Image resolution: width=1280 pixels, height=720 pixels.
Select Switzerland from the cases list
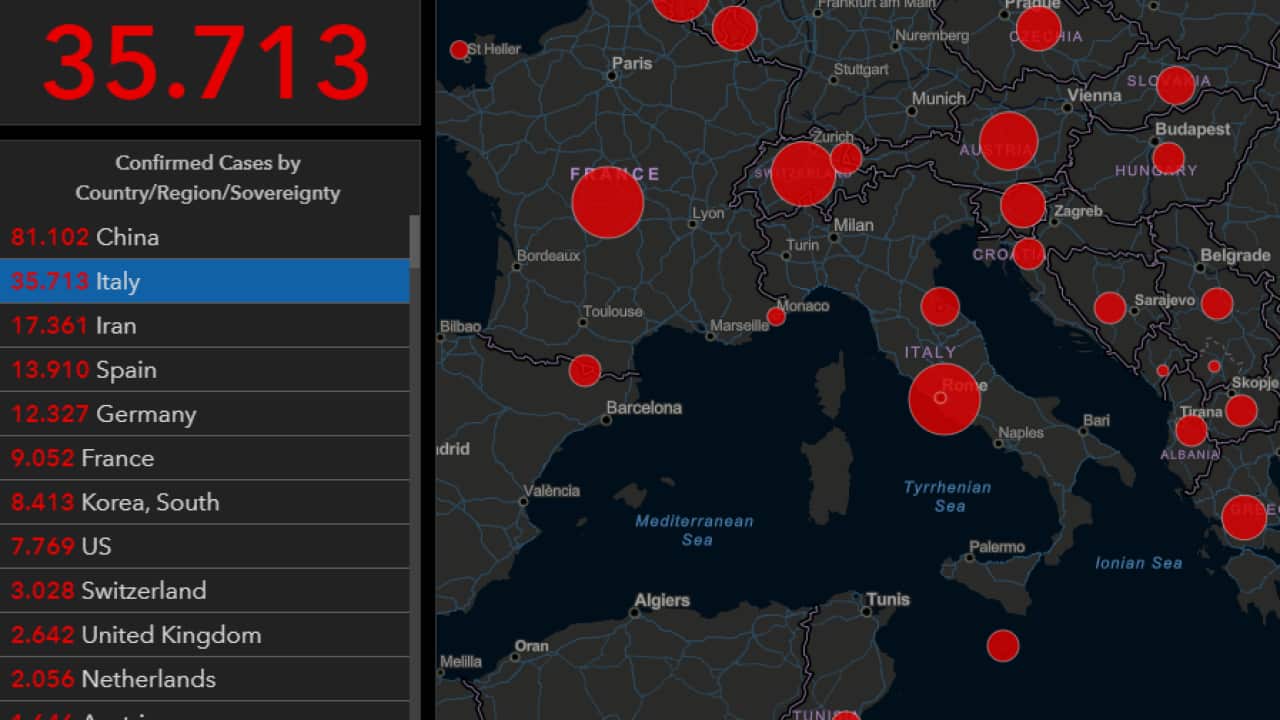point(204,590)
